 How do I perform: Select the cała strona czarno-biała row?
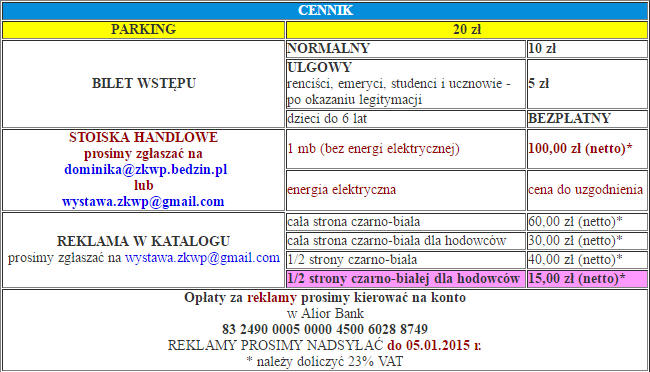[467, 222]
